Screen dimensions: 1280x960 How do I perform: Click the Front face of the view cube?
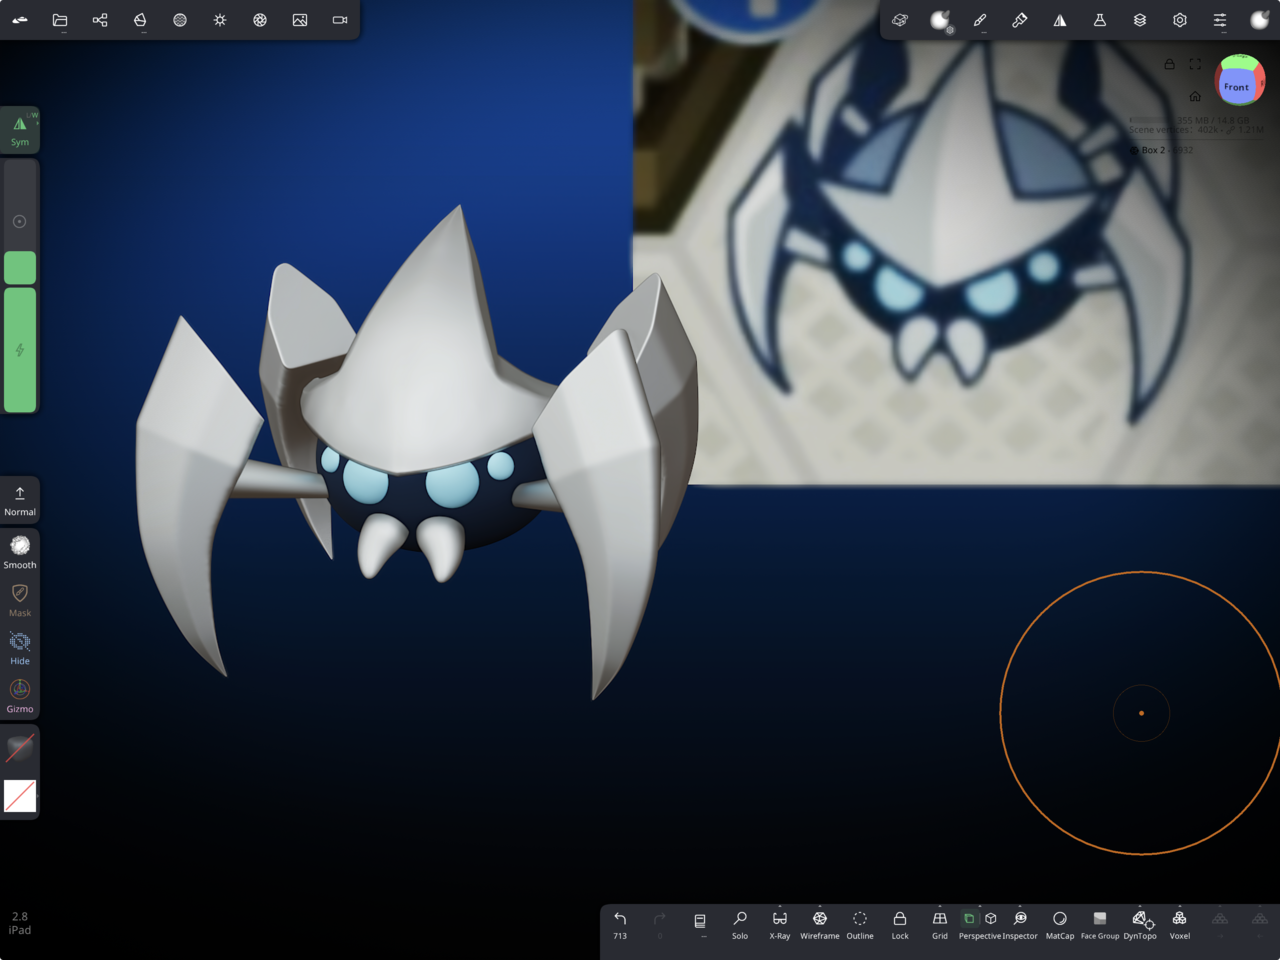pos(1237,87)
